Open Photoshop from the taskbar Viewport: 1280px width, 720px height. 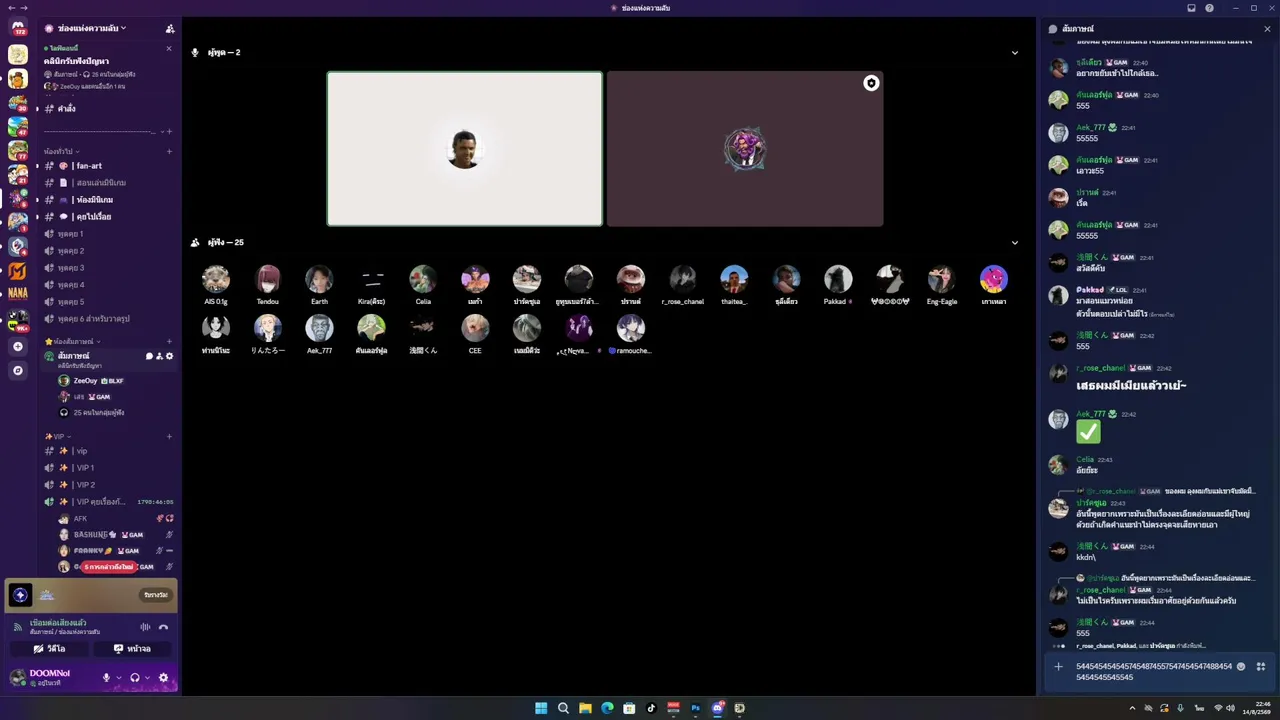coord(695,708)
